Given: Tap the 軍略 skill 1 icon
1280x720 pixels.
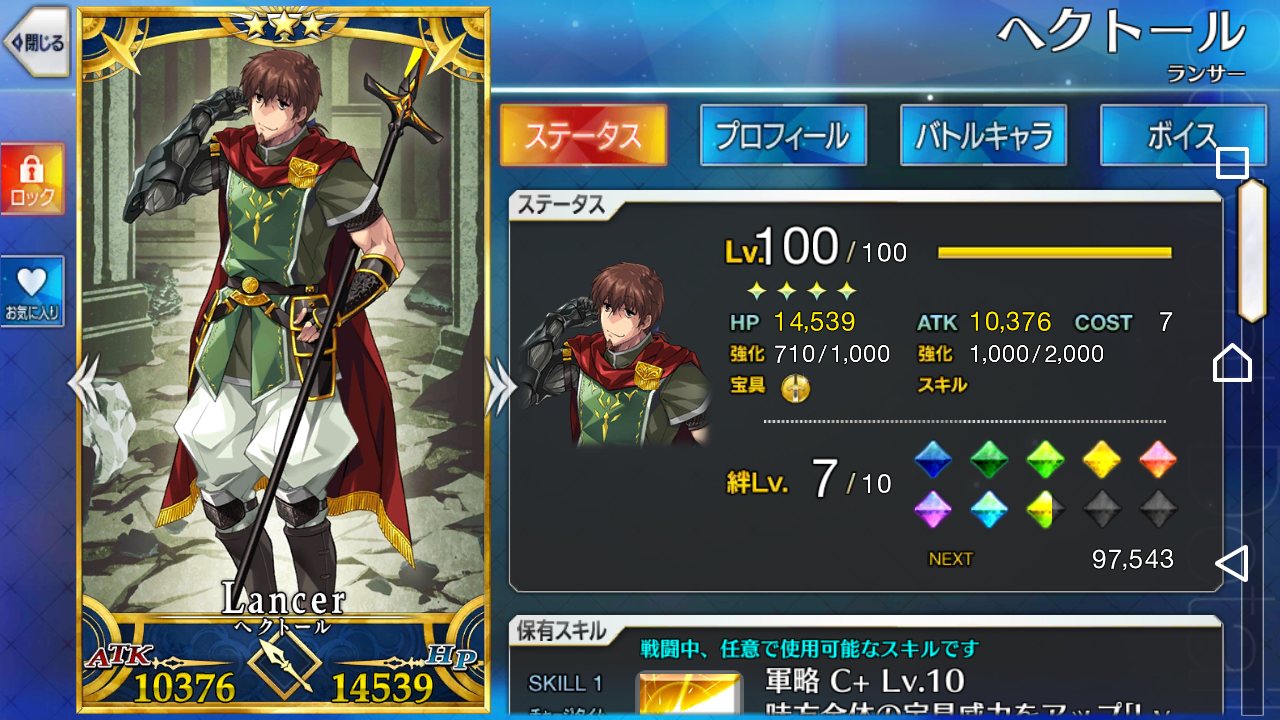Looking at the screenshot, I should pos(689,694).
